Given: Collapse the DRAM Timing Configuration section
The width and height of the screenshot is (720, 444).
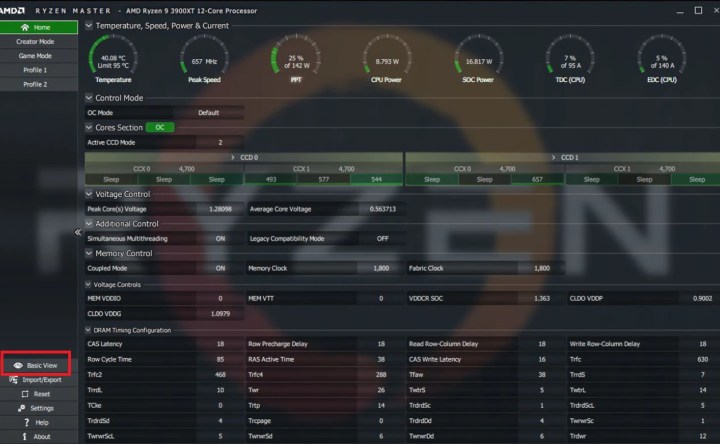Looking at the screenshot, I should pyautogui.click(x=88, y=330).
